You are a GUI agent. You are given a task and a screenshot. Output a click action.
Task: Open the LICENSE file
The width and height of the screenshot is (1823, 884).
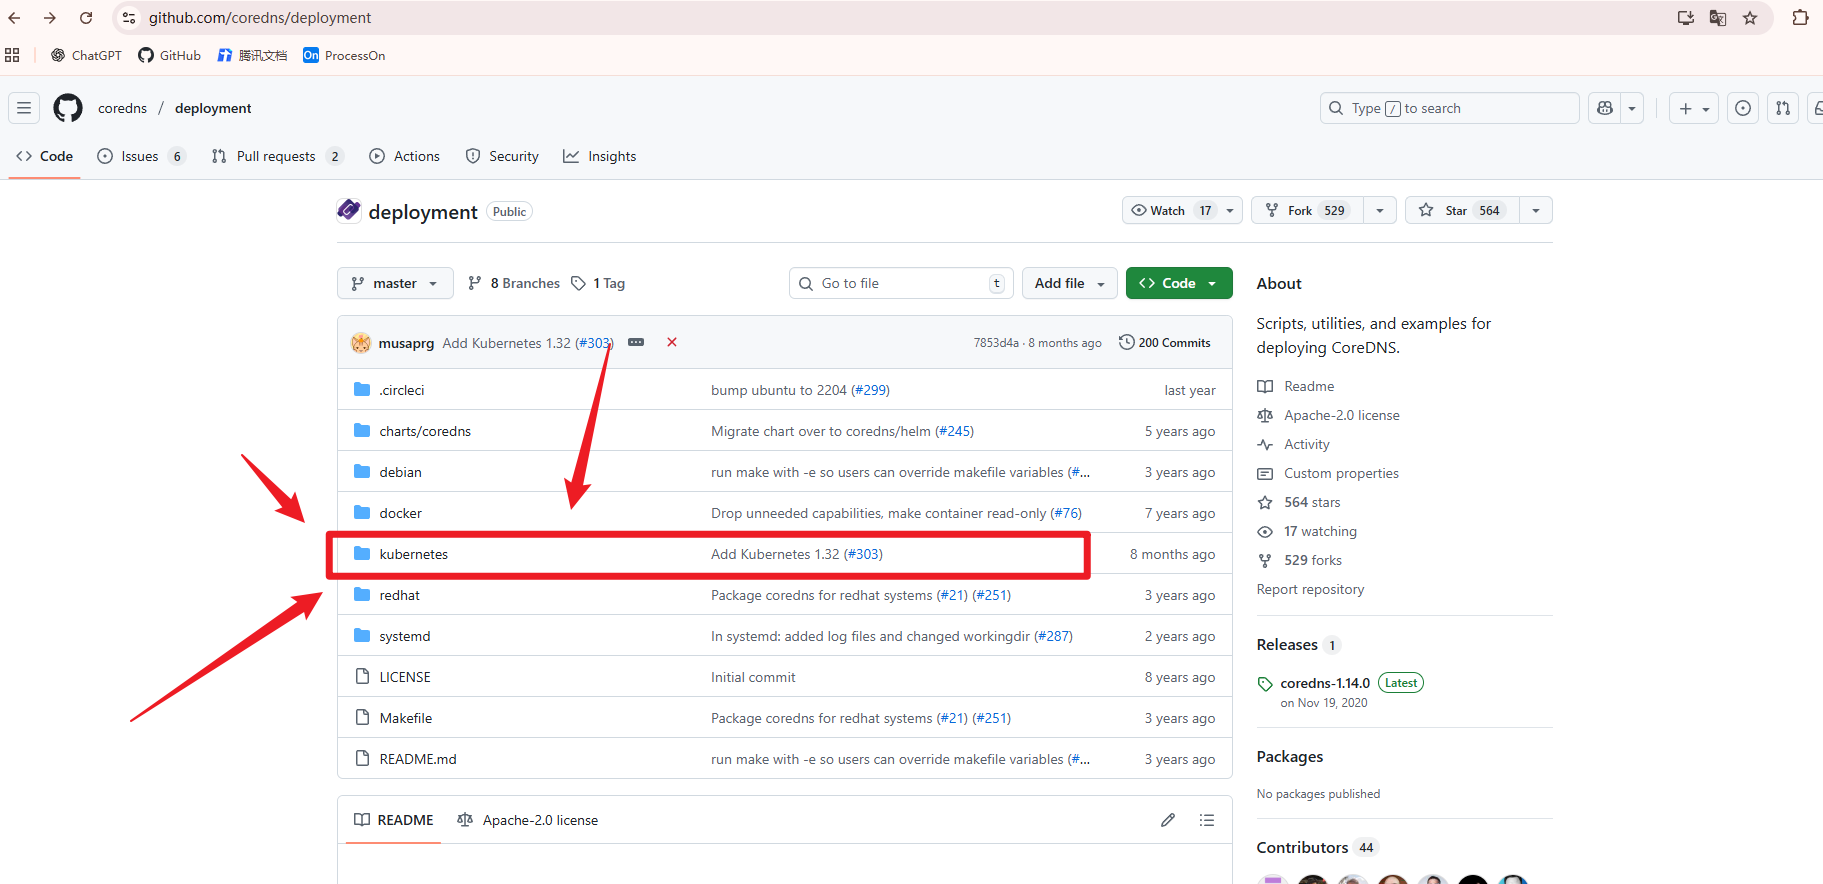[405, 677]
